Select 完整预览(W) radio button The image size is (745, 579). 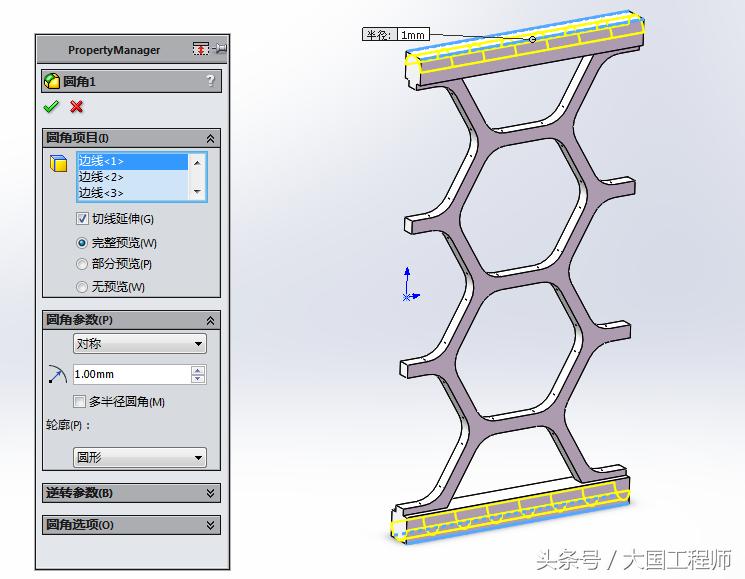(82, 243)
